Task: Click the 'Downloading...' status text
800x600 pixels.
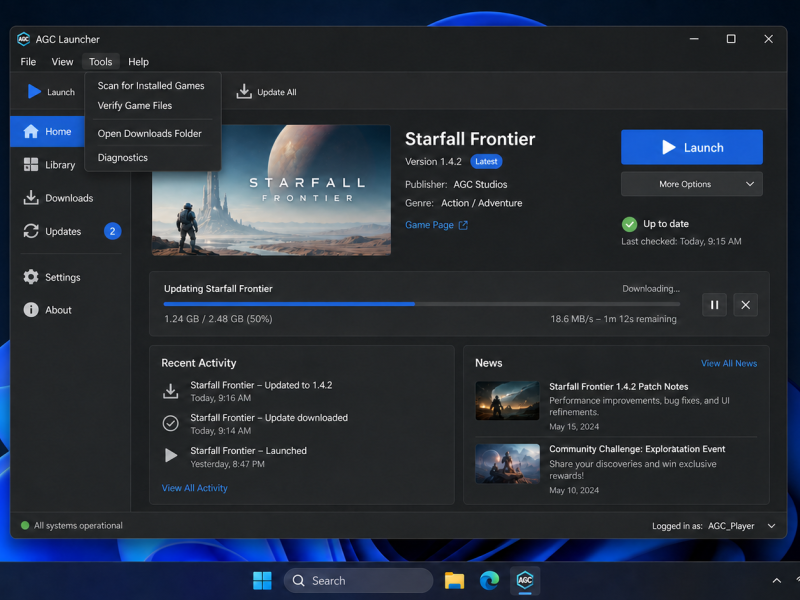Action: click(651, 289)
